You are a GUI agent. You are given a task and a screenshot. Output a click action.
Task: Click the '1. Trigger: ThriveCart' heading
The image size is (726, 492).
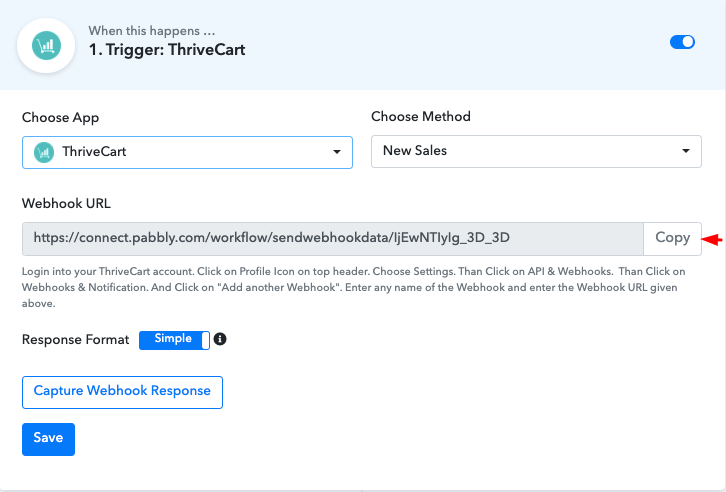pyautogui.click(x=167, y=50)
